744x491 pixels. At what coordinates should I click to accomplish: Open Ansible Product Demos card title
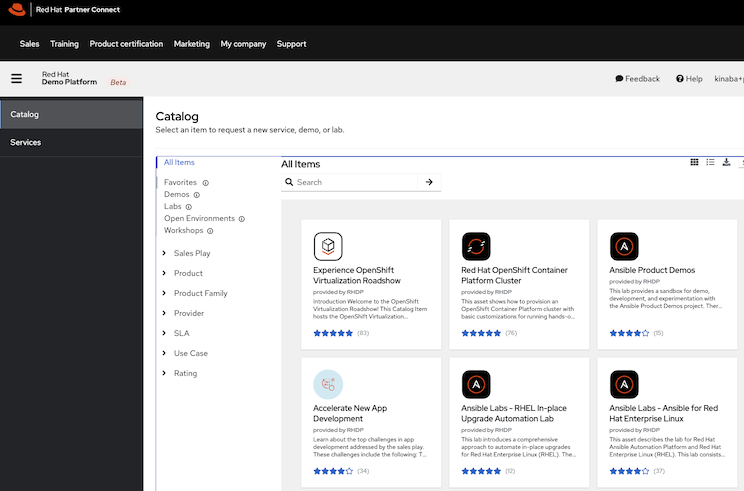pyautogui.click(x=652, y=270)
